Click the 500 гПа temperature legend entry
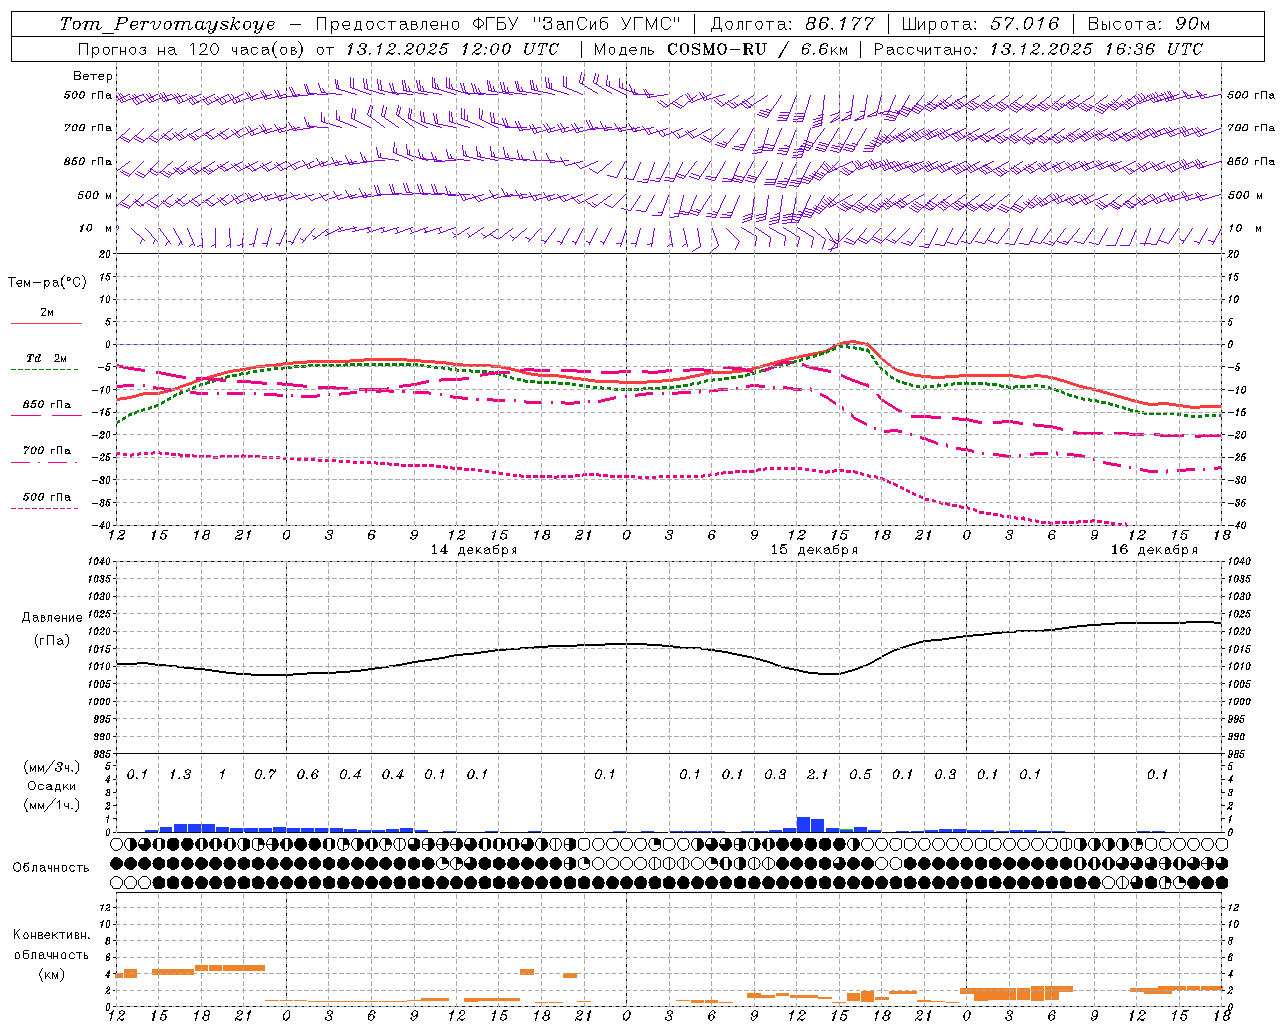 47,497
